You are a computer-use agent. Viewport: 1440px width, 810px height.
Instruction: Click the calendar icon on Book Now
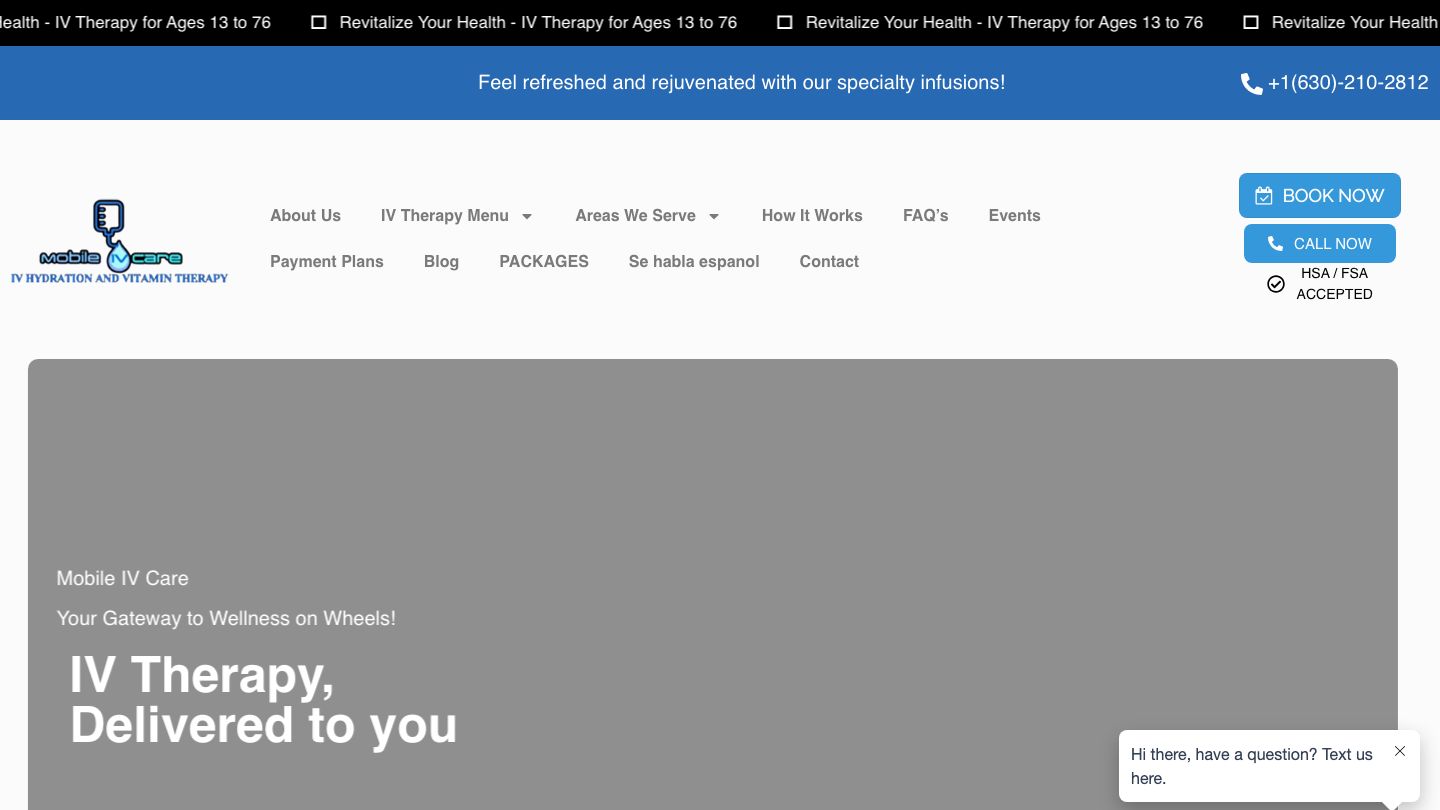pos(1264,196)
